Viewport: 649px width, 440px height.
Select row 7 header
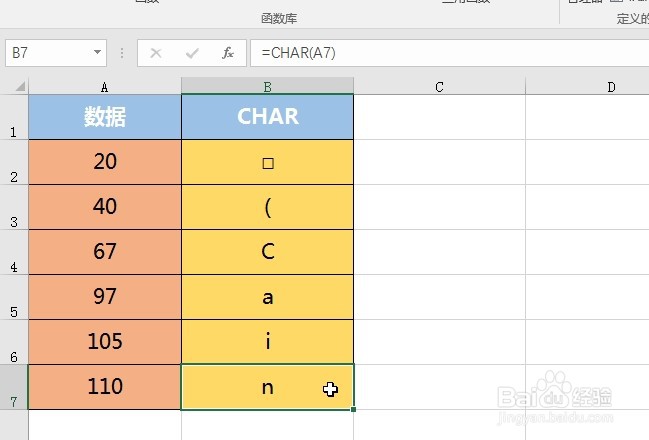coord(14,387)
